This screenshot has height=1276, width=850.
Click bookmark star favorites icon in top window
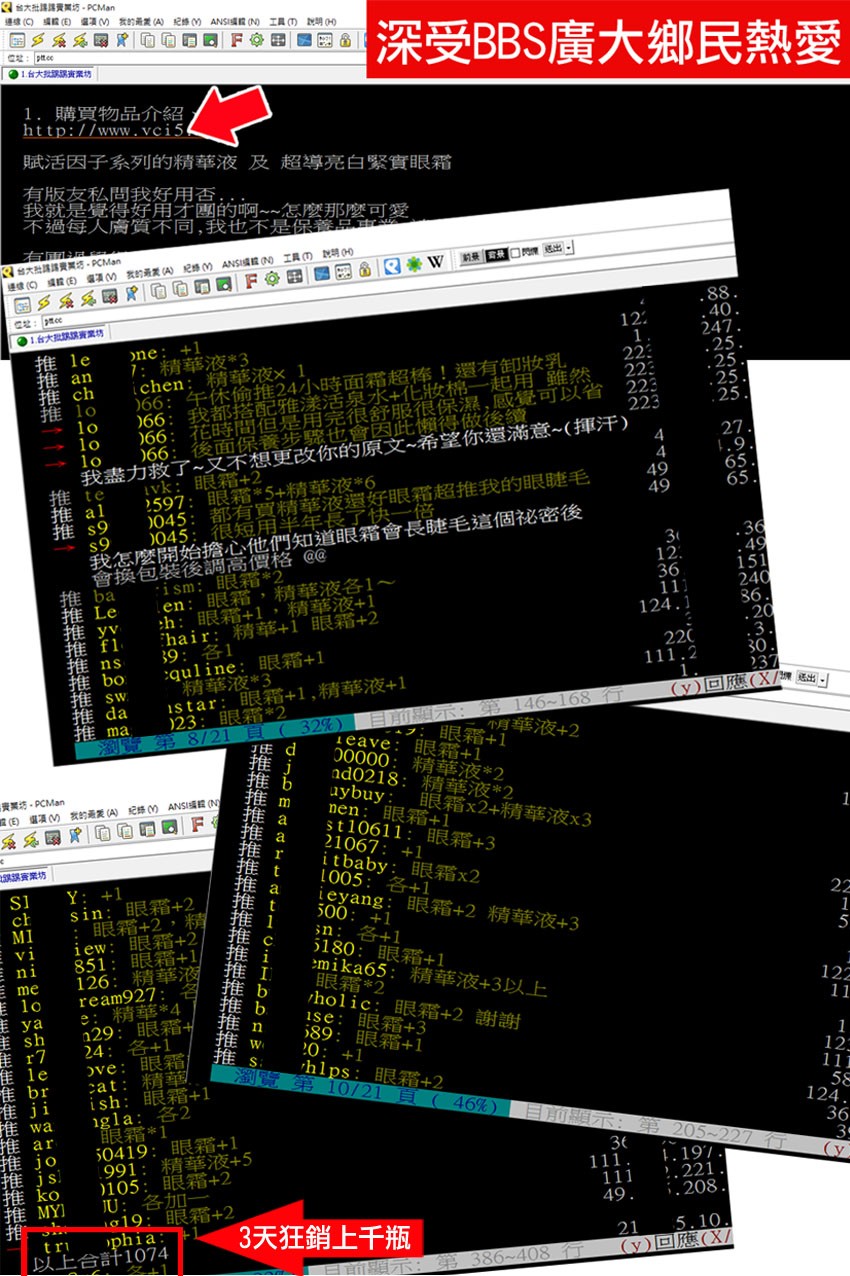[x=122, y=41]
